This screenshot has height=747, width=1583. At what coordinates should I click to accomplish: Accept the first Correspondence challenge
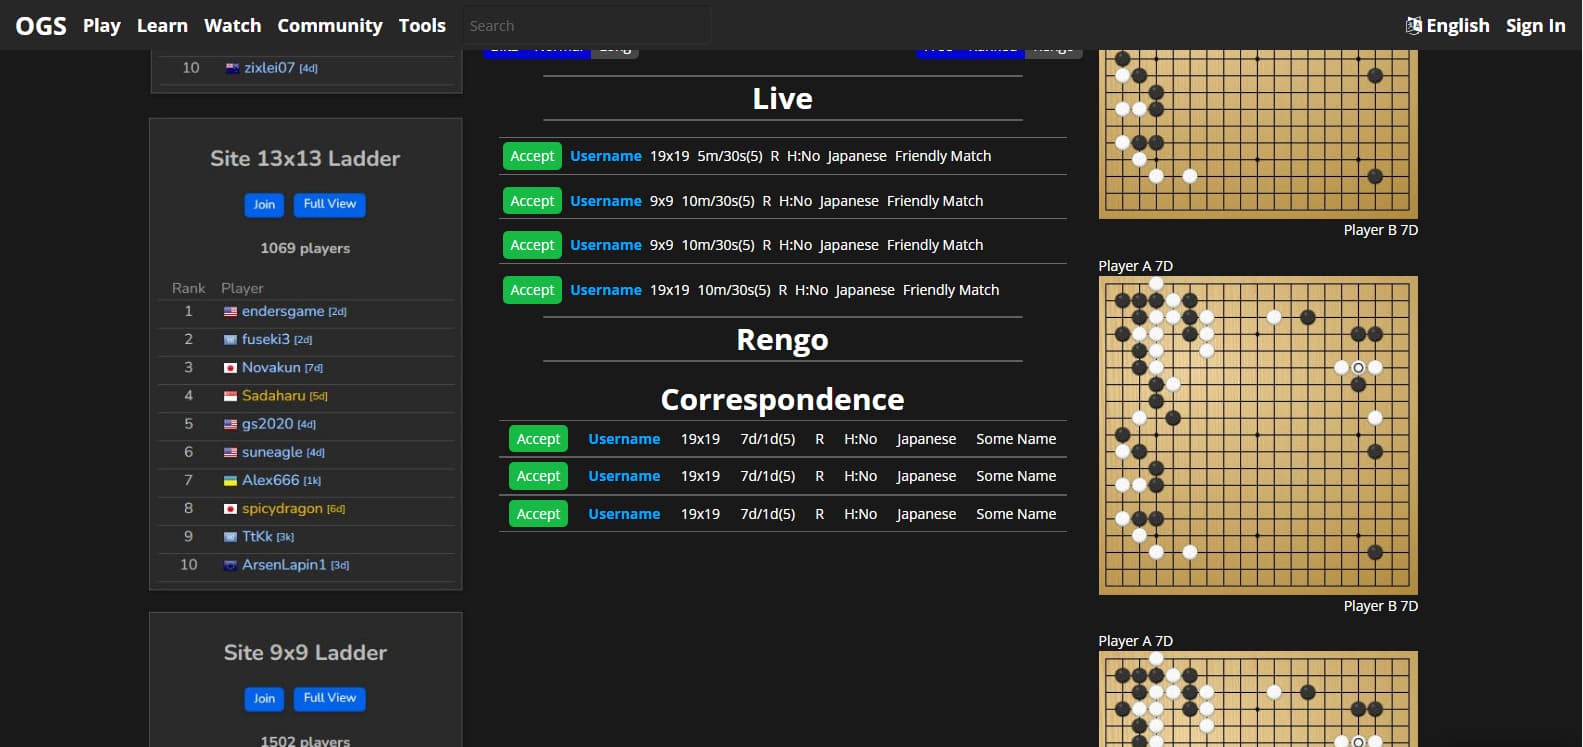[538, 439]
